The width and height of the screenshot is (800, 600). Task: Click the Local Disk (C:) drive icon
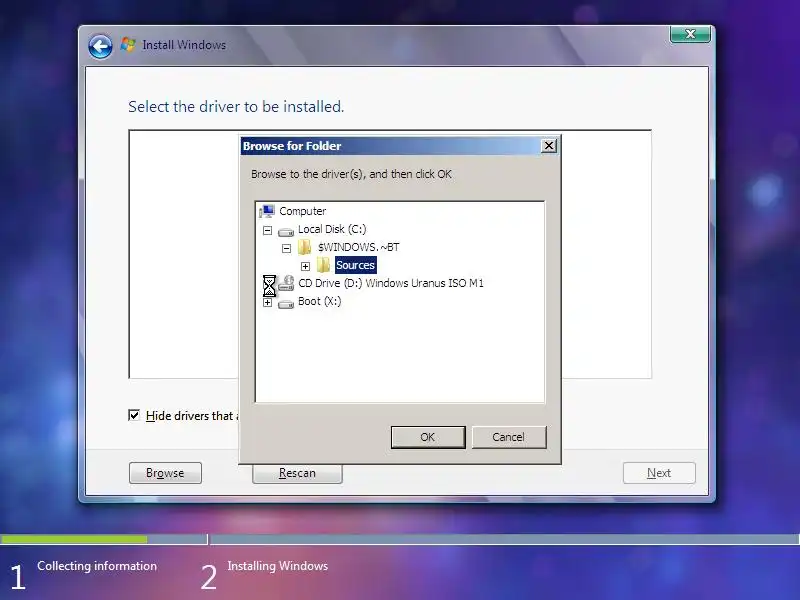point(286,231)
